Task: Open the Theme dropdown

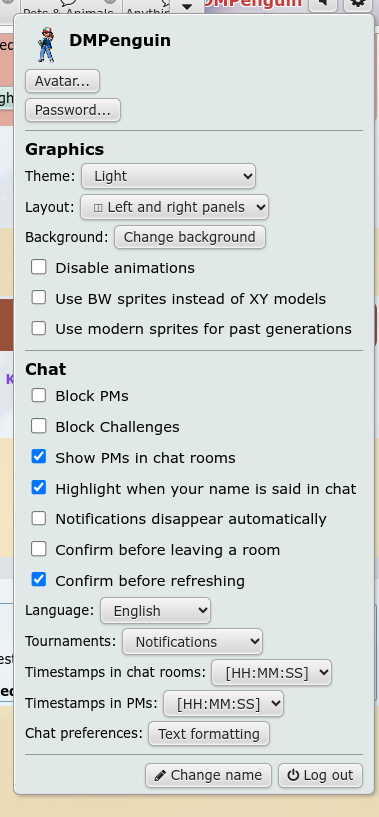Action: (168, 176)
